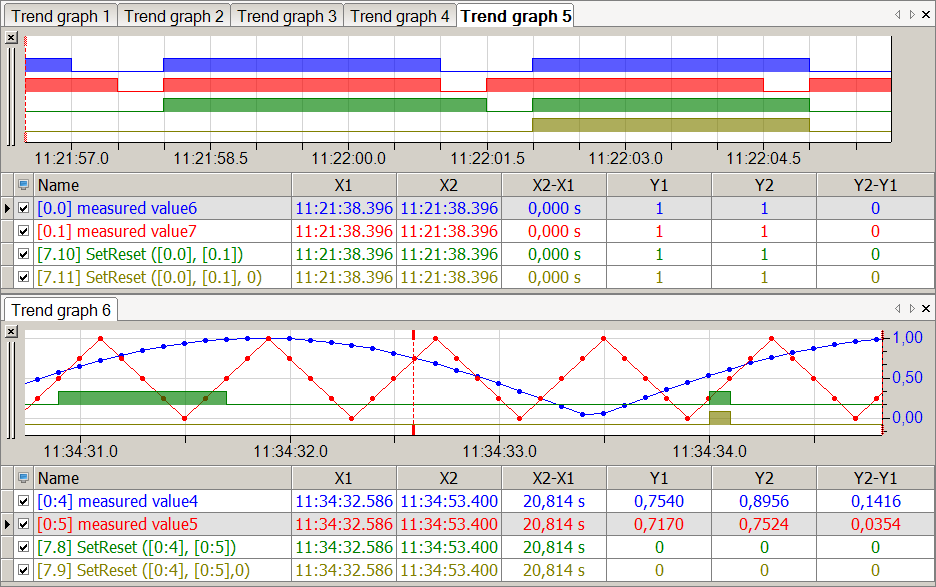Click the monitor icon in upper table header
936x587 pixels.
tap(24, 185)
